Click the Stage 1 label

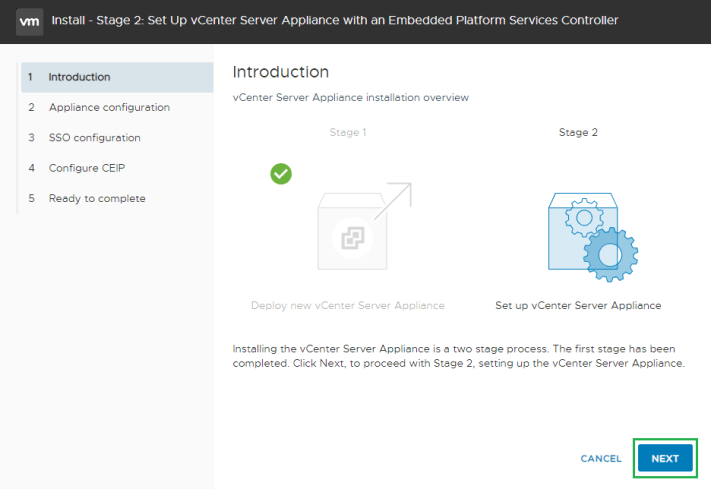pos(348,132)
